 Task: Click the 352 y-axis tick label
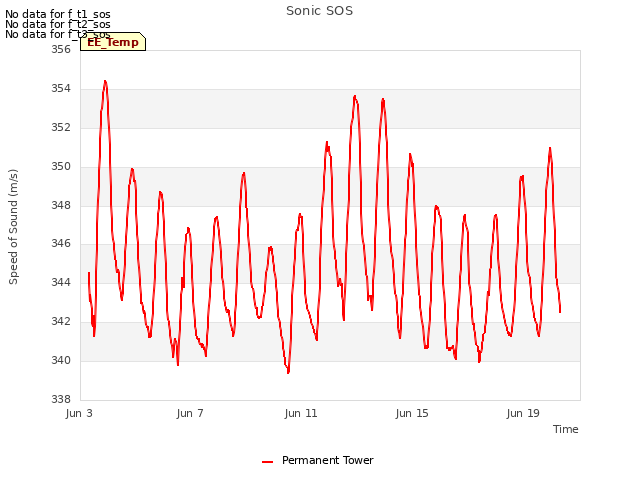61,127
